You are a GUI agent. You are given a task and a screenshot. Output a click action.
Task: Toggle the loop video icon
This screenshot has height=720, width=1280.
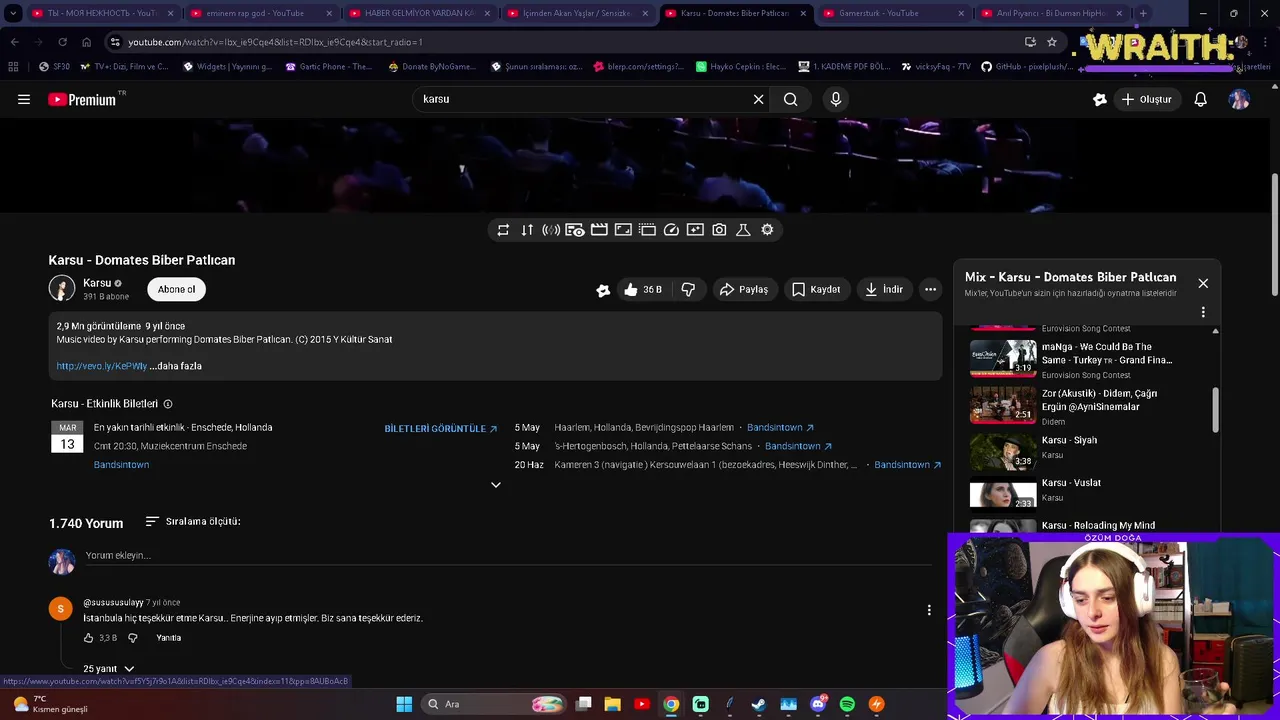tap(503, 230)
